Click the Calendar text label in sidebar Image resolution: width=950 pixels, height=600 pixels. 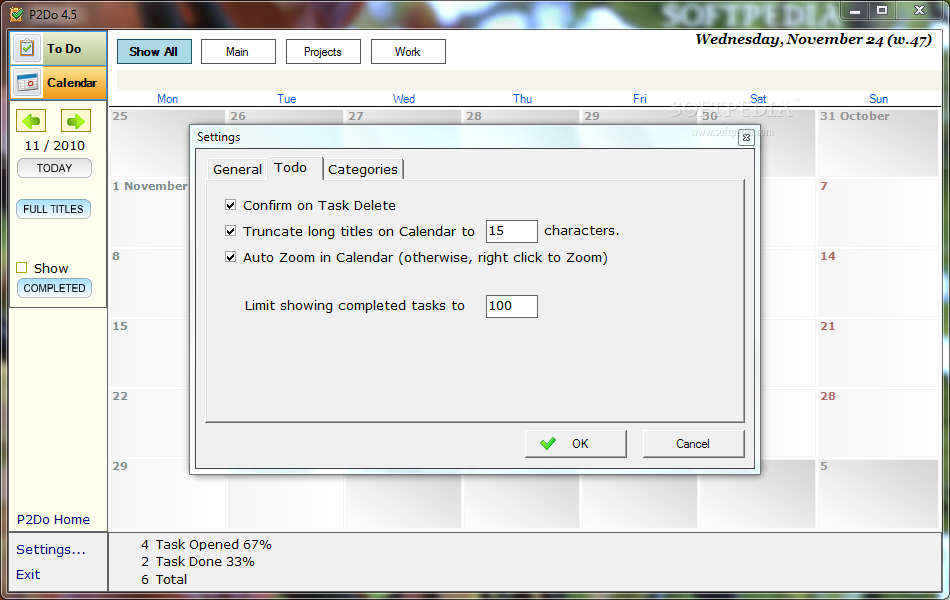click(72, 82)
